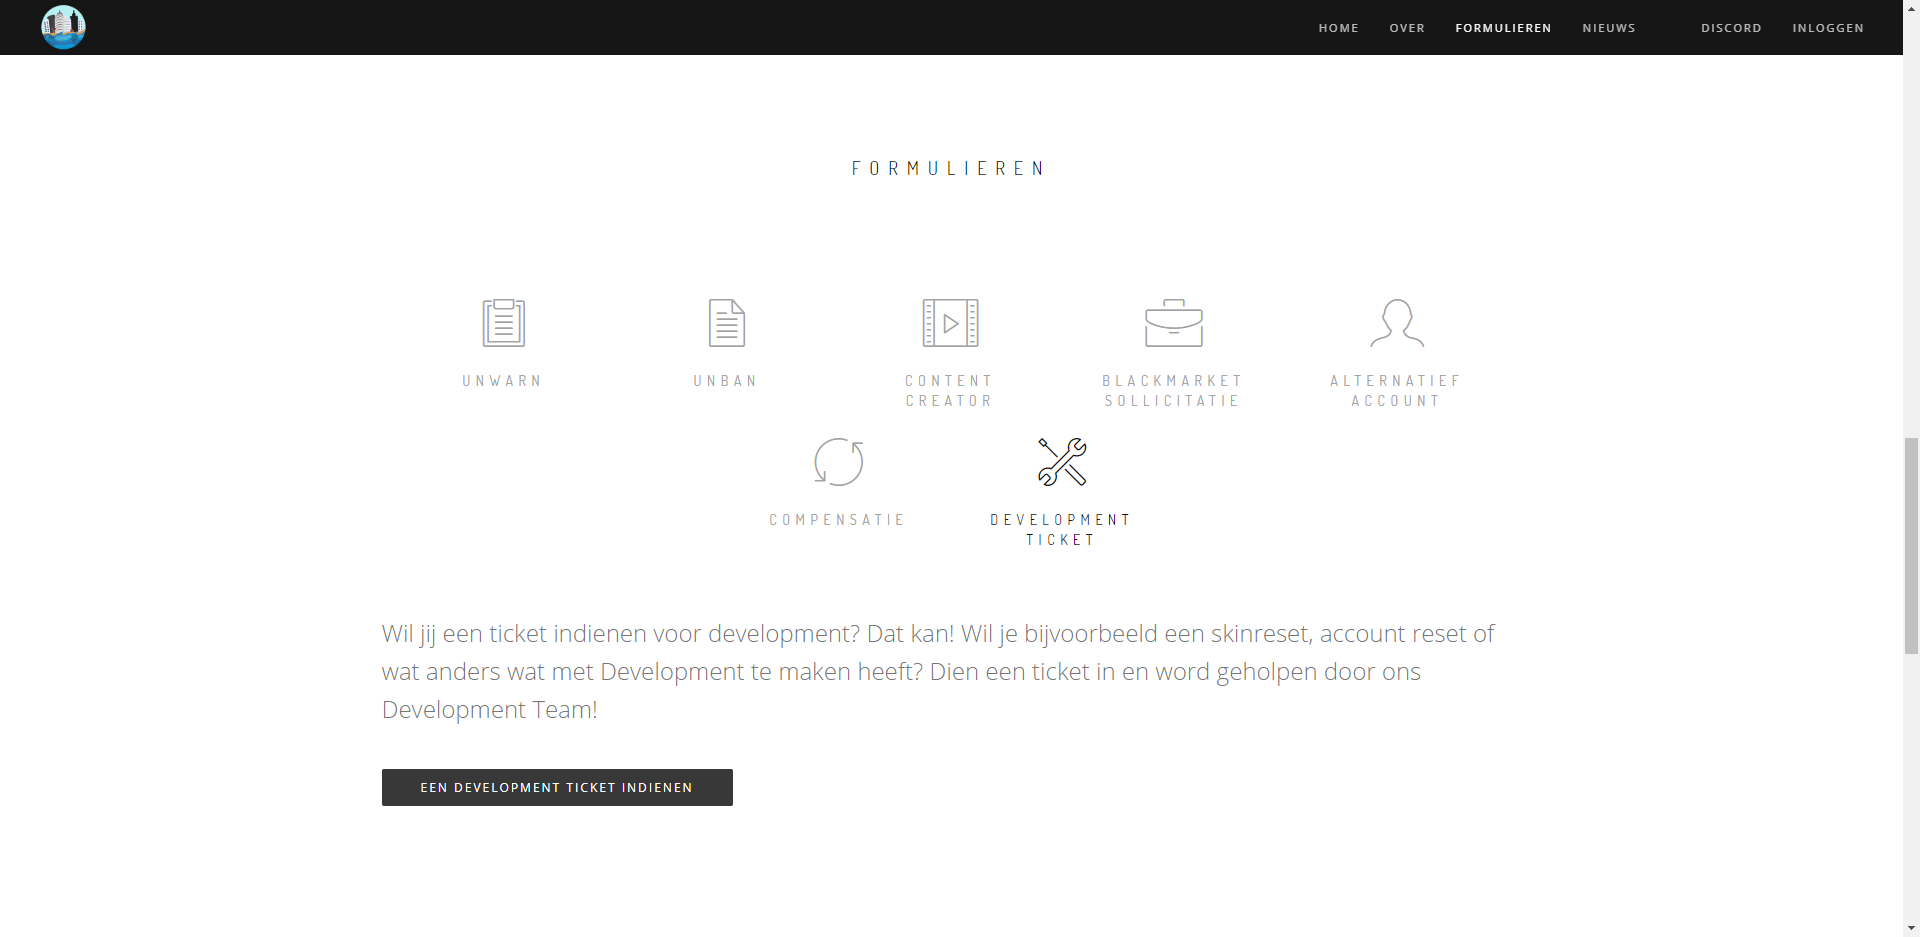Viewport: 1920px width, 937px height.
Task: Click the Development Ticket text label
Action: (x=1060, y=530)
